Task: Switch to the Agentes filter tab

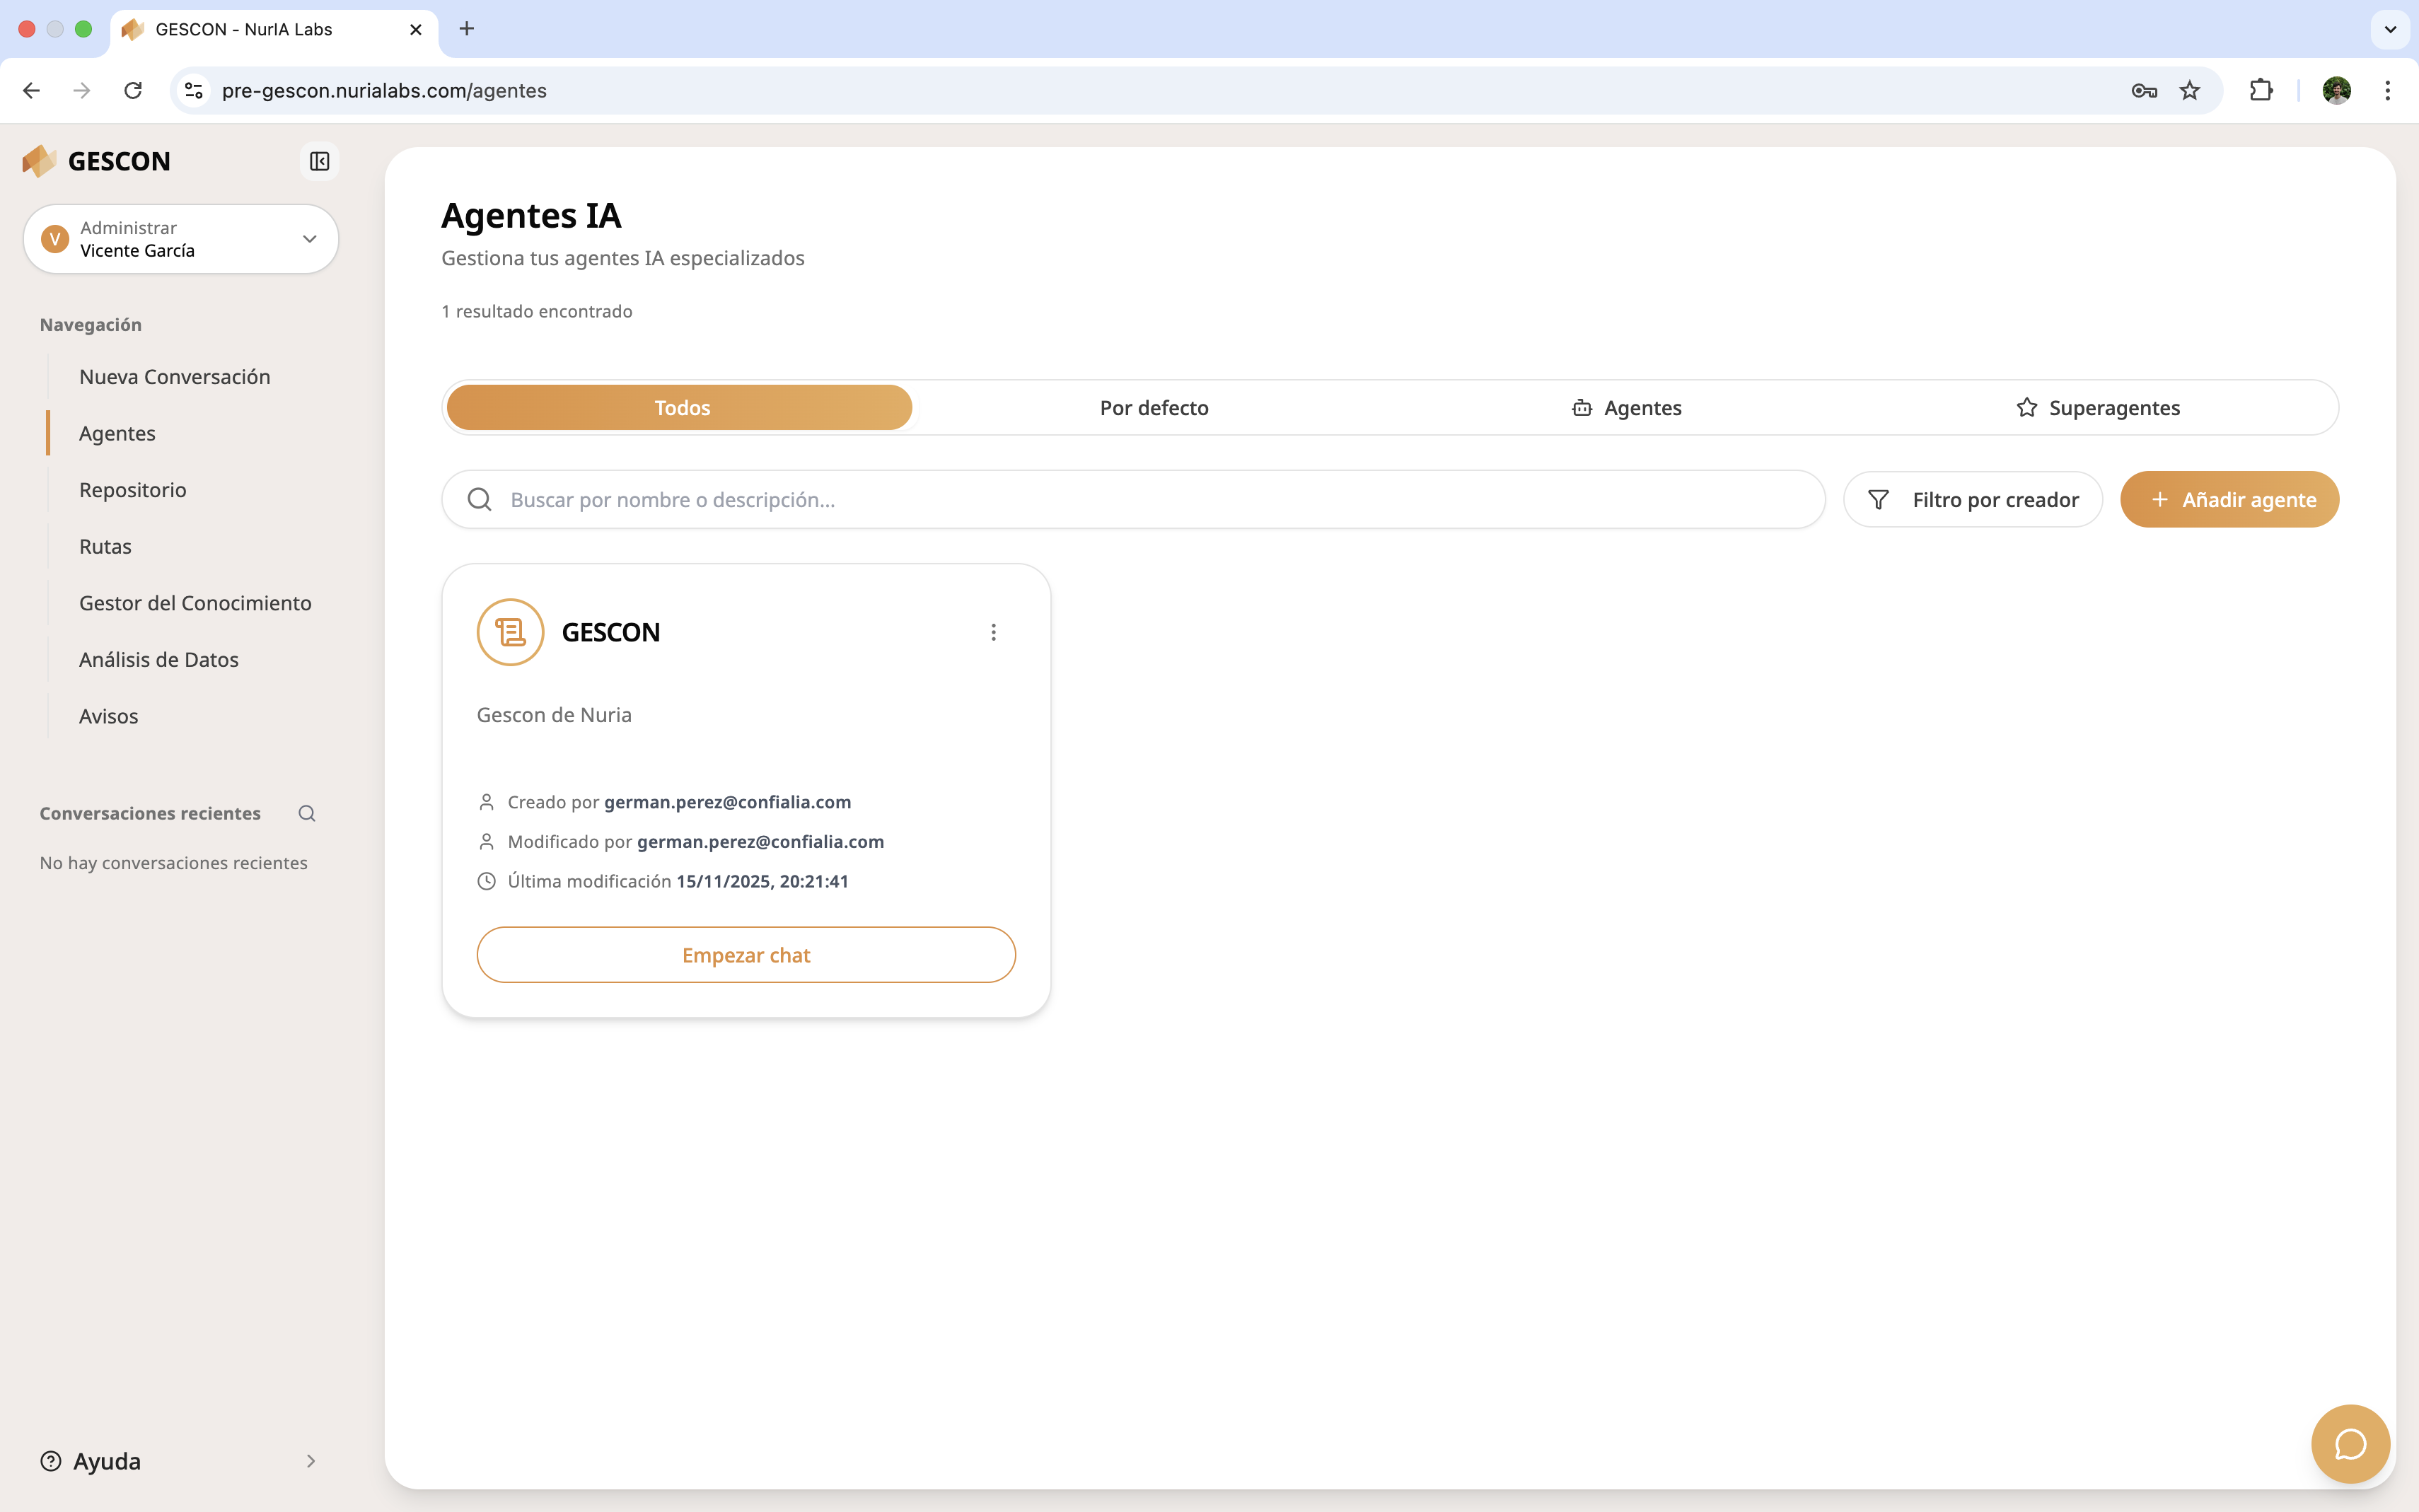Action: (1626, 408)
